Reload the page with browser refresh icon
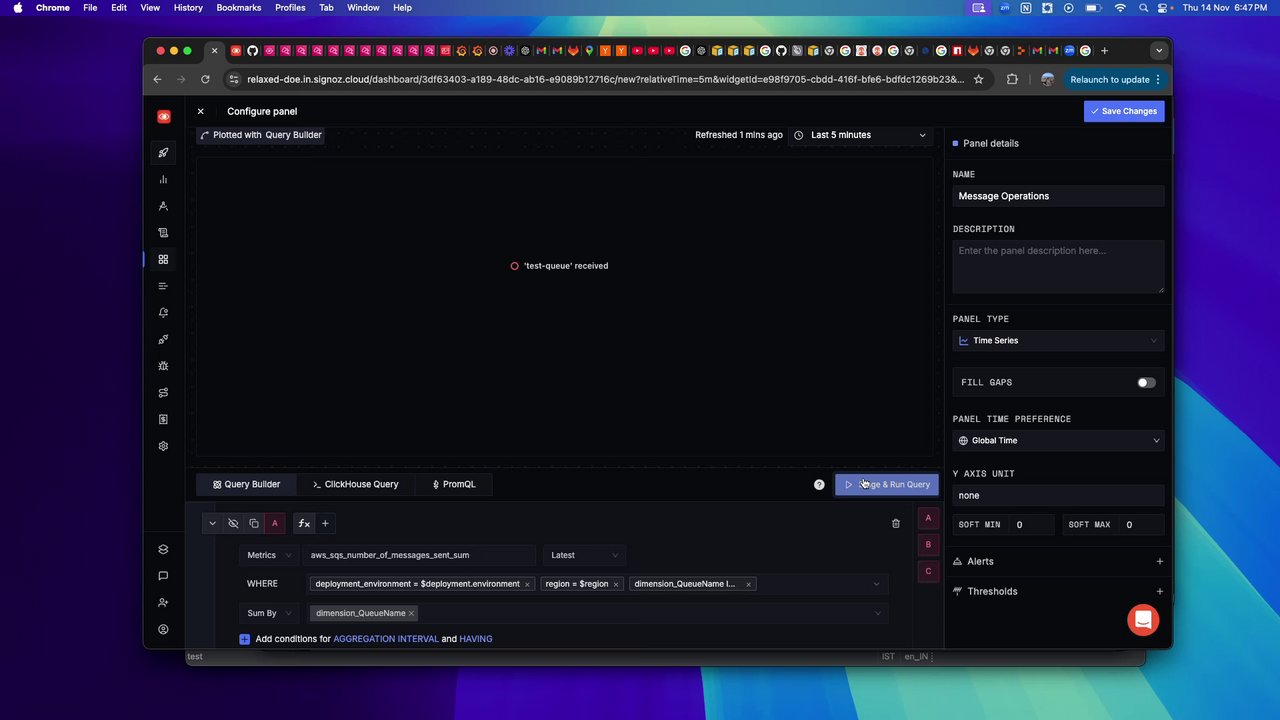 click(205, 79)
